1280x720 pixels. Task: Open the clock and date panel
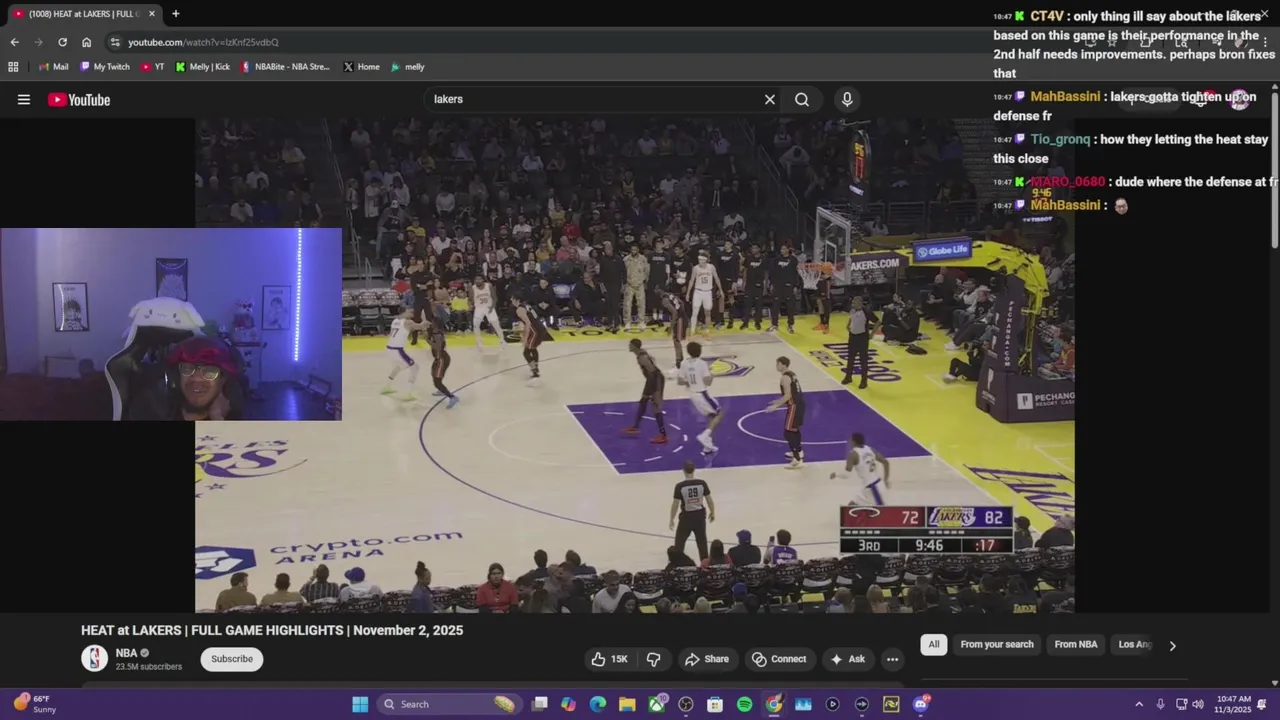(1234, 704)
